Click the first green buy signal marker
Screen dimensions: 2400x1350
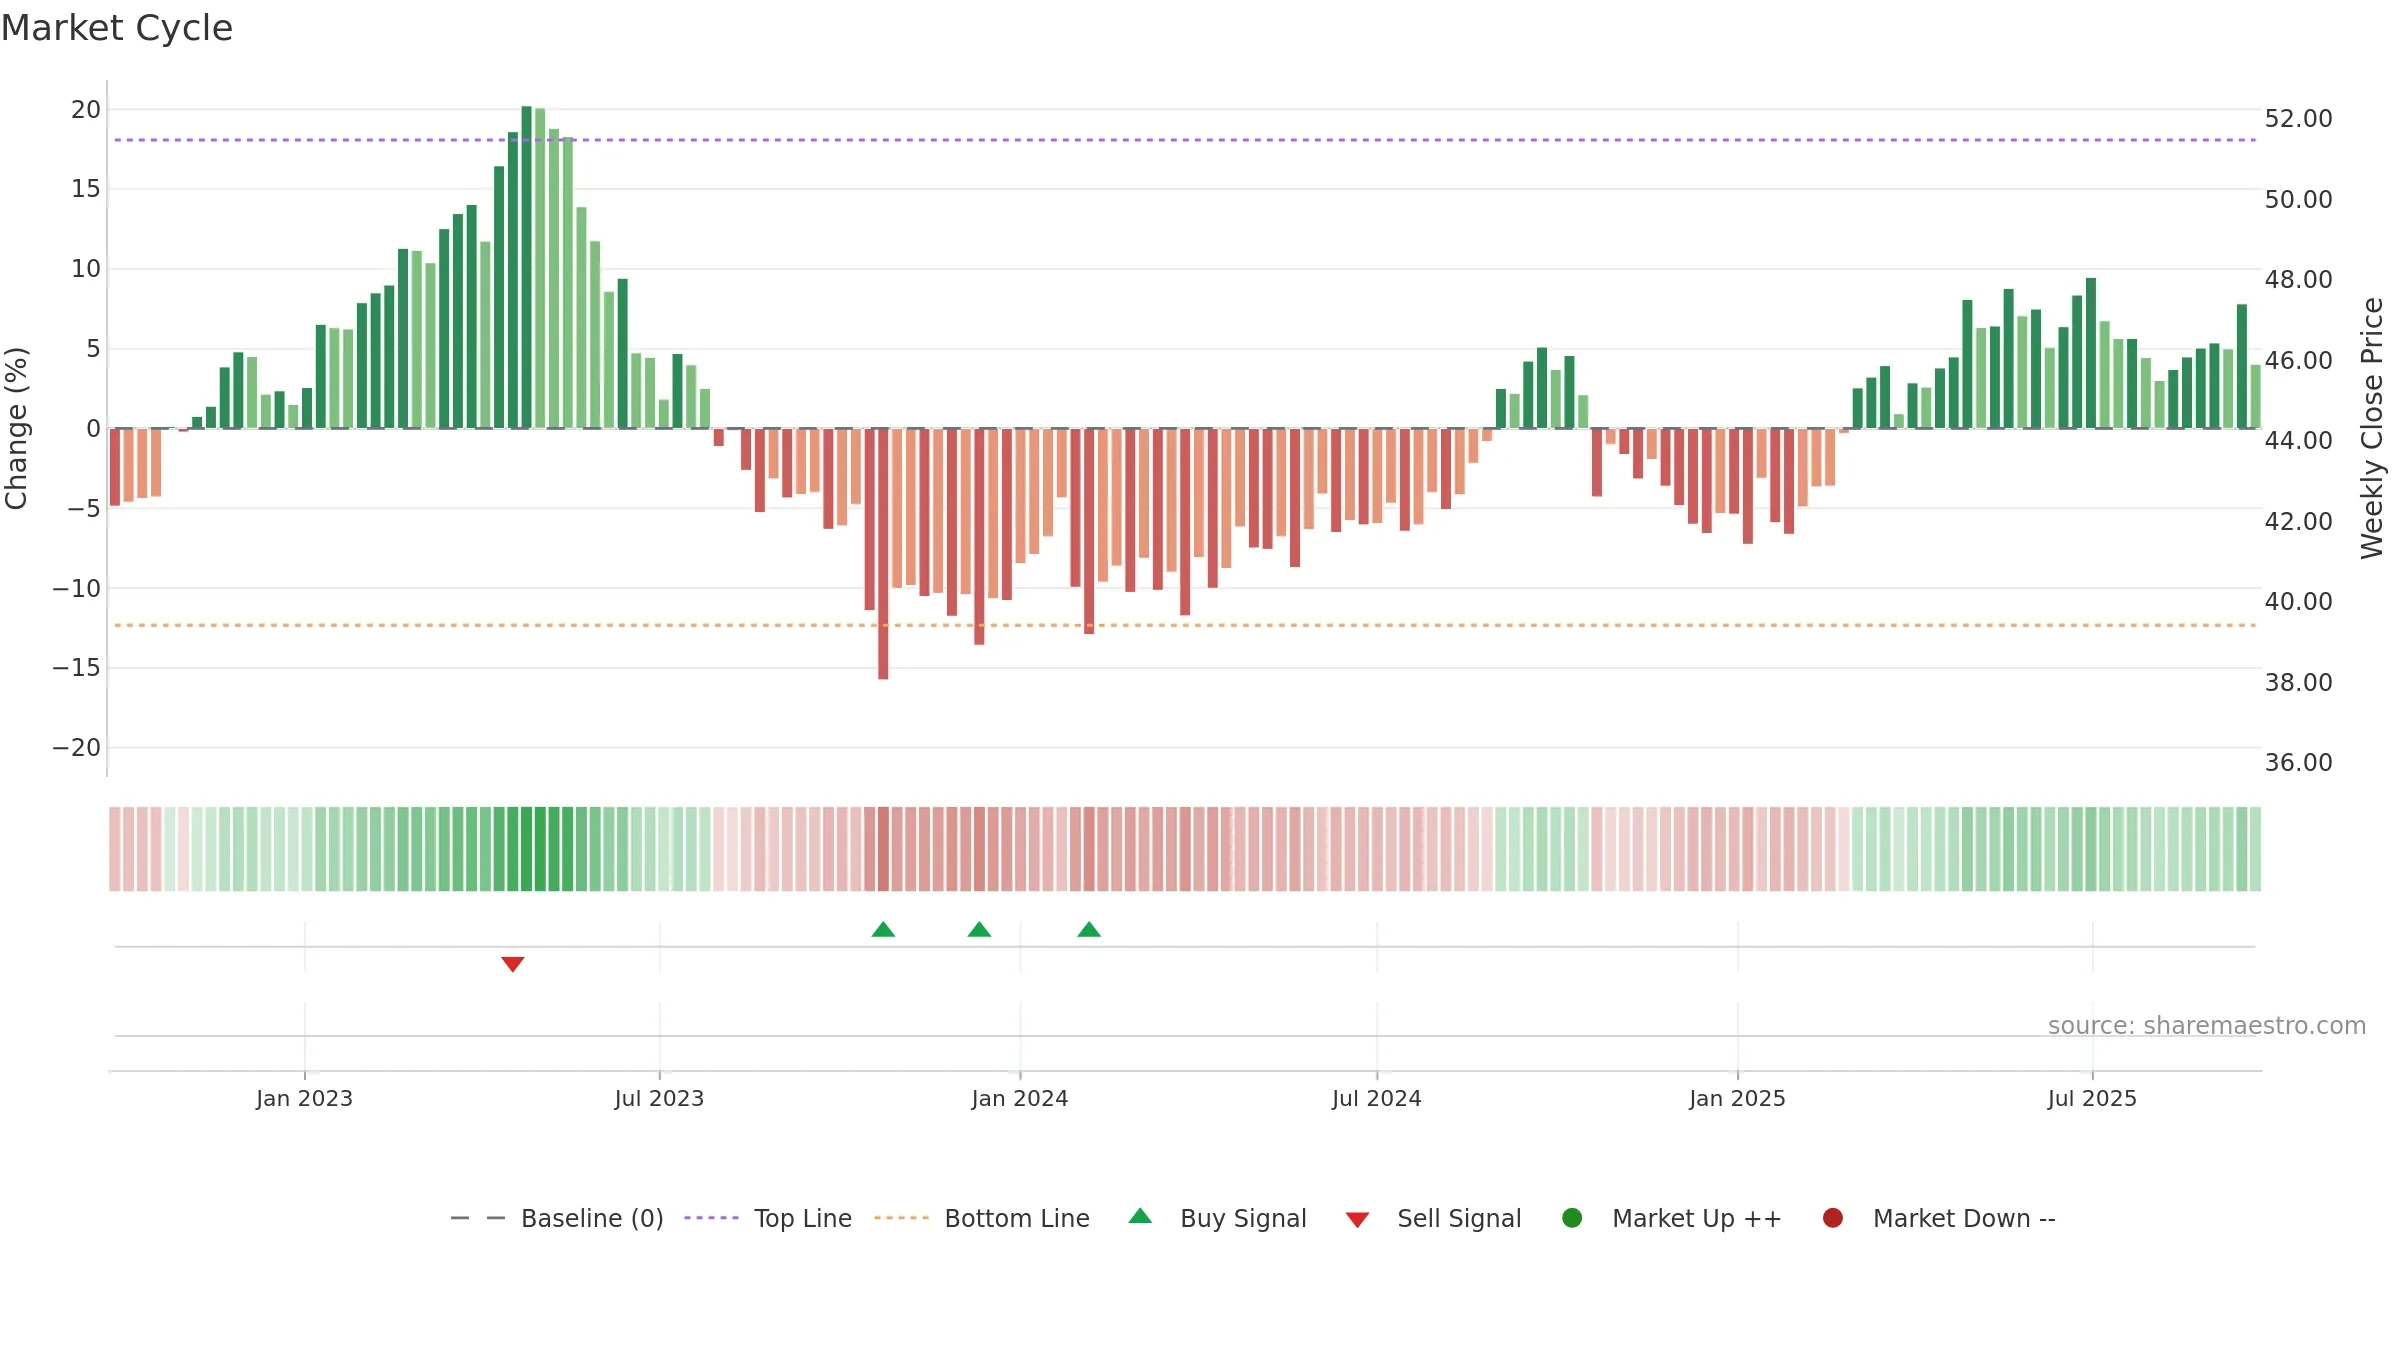pyautogui.click(x=883, y=930)
